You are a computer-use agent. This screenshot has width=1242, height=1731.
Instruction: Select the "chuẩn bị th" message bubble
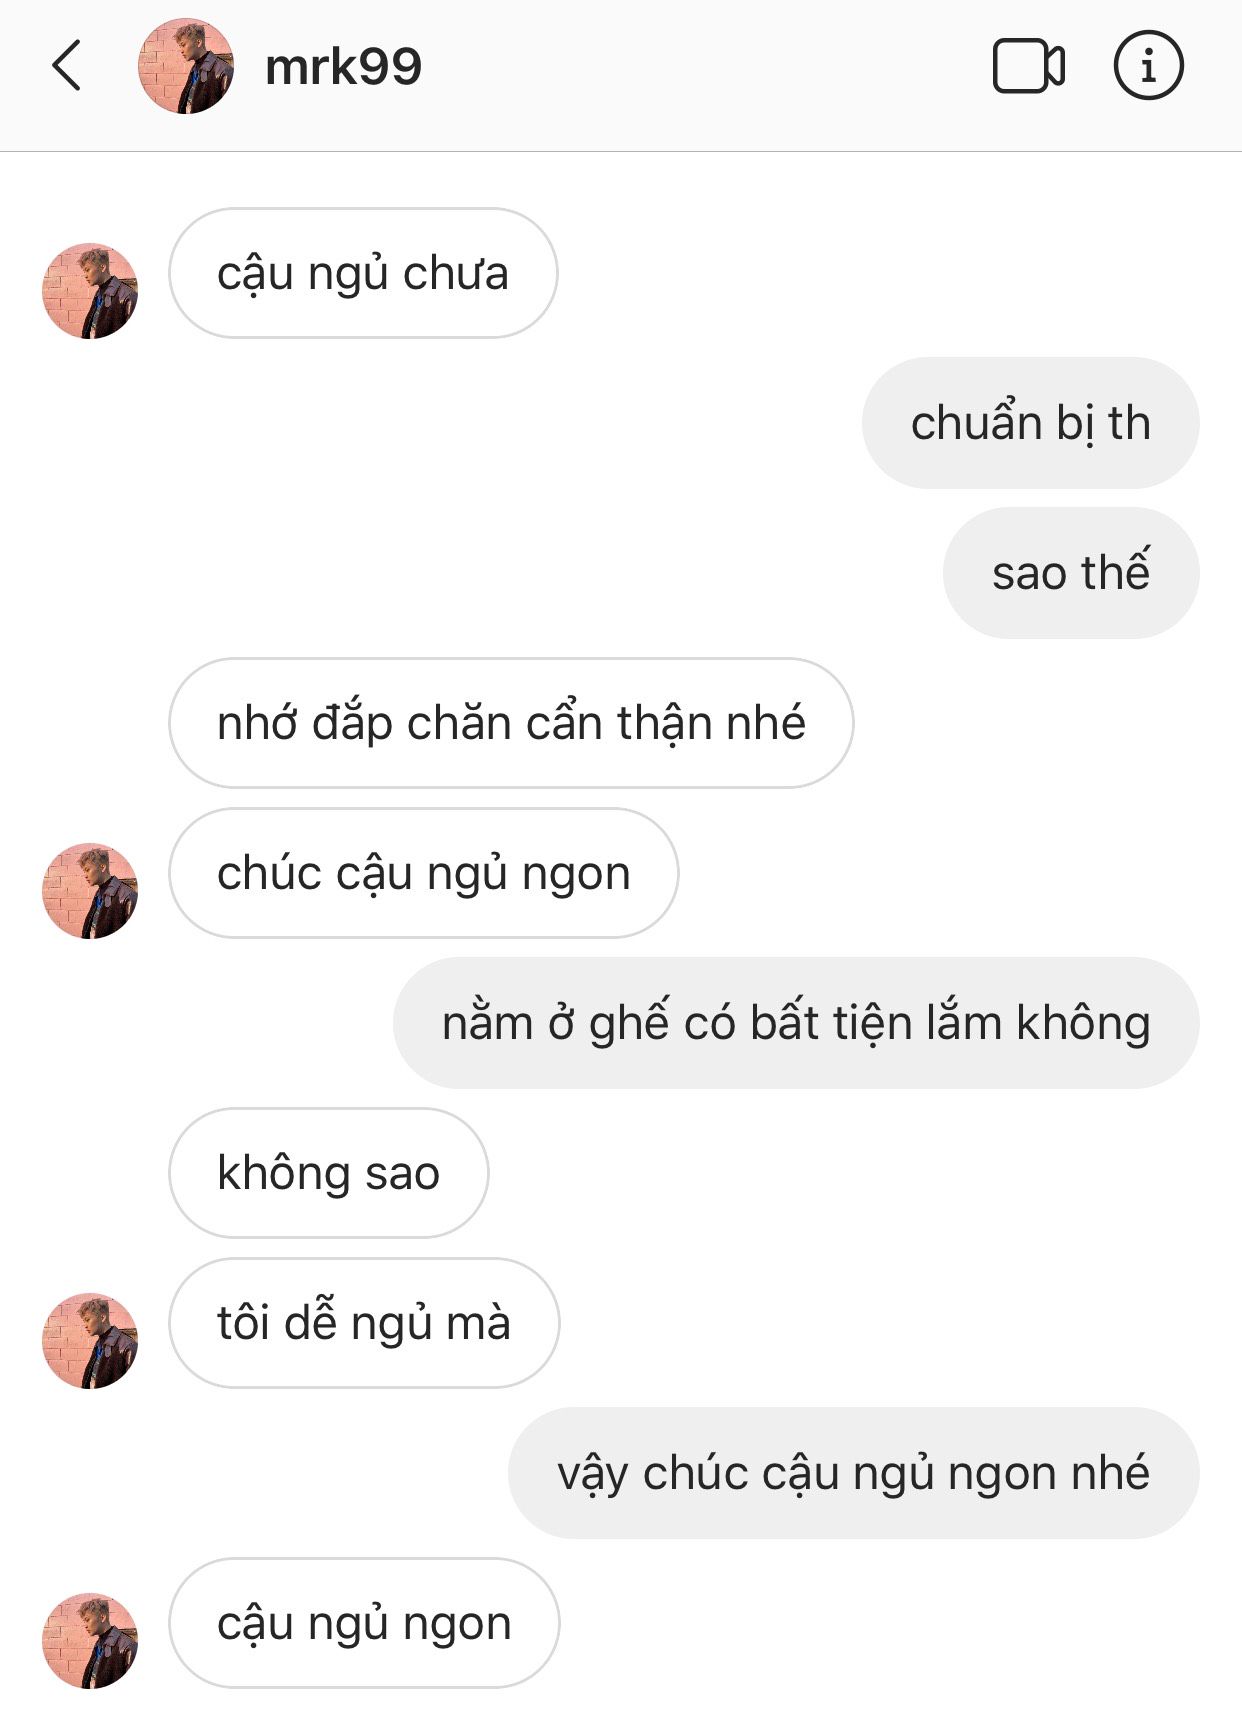pos(1030,423)
